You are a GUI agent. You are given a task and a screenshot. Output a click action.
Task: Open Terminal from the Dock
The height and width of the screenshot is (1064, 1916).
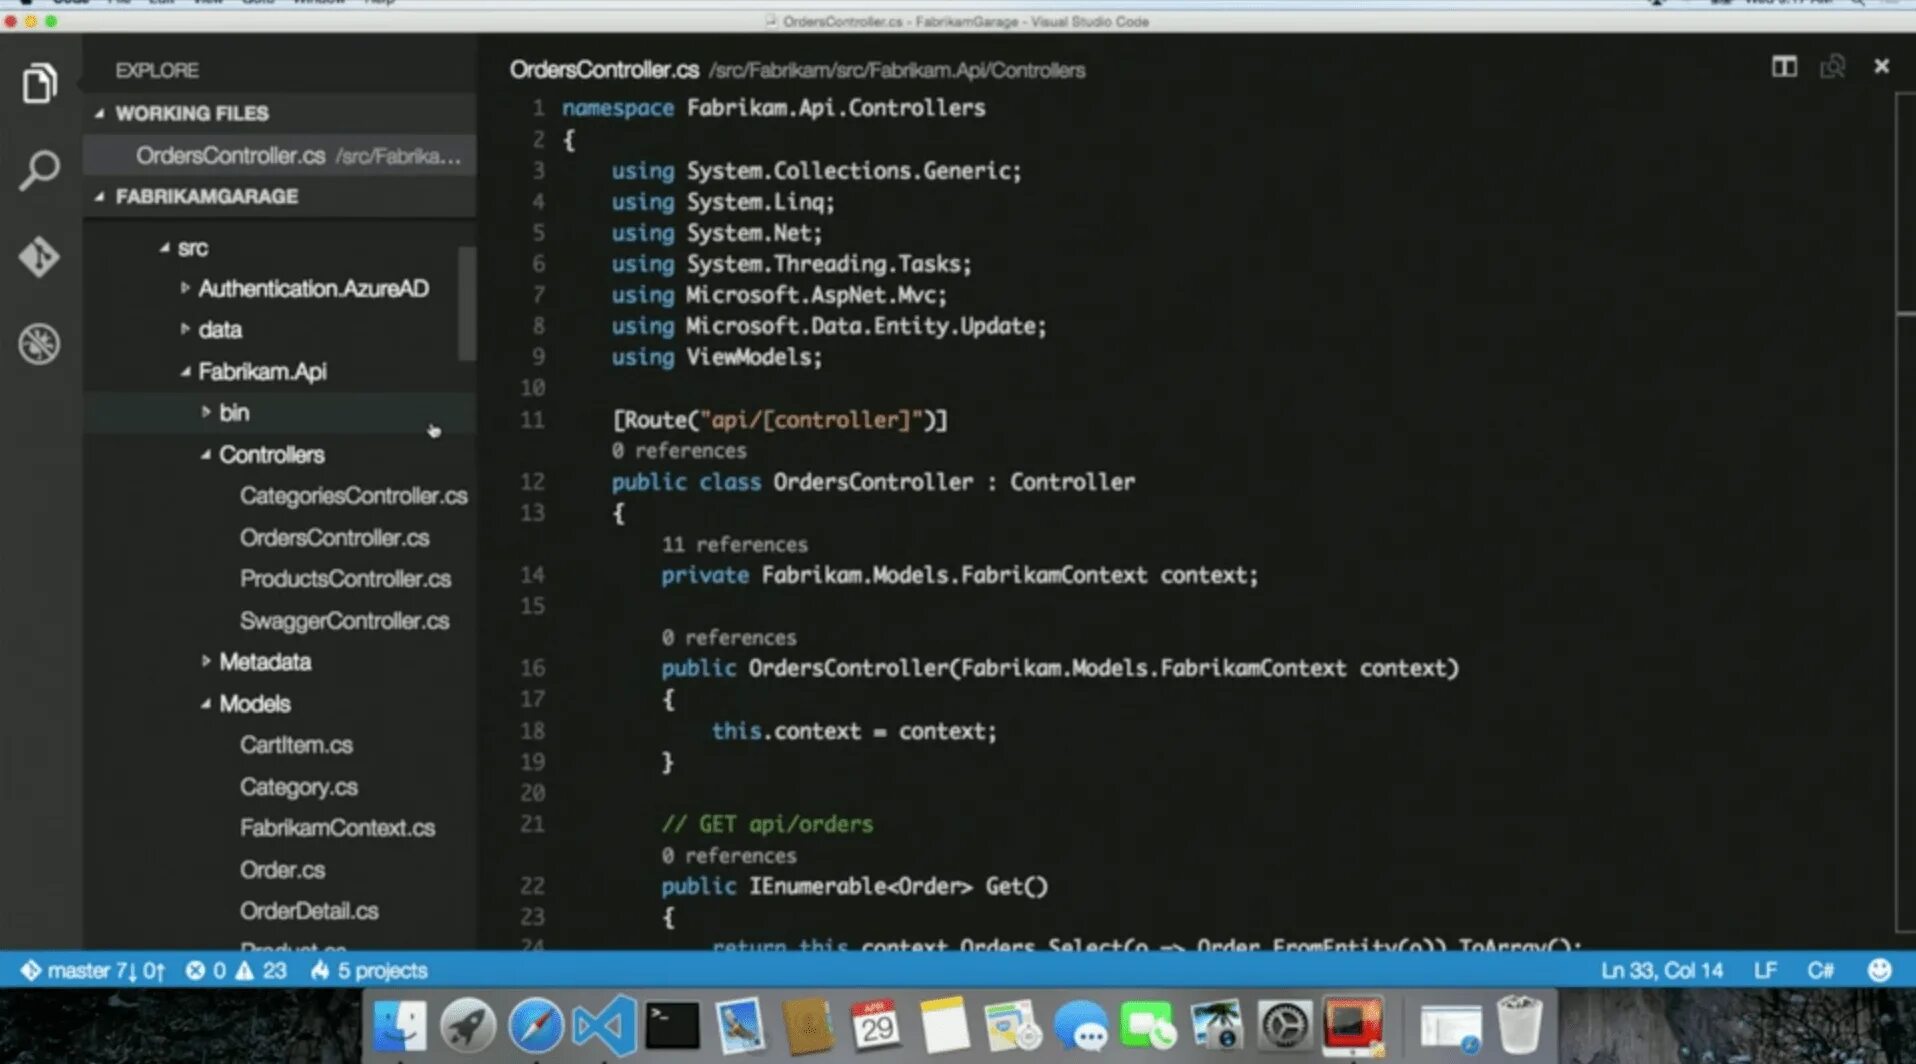click(x=672, y=1025)
